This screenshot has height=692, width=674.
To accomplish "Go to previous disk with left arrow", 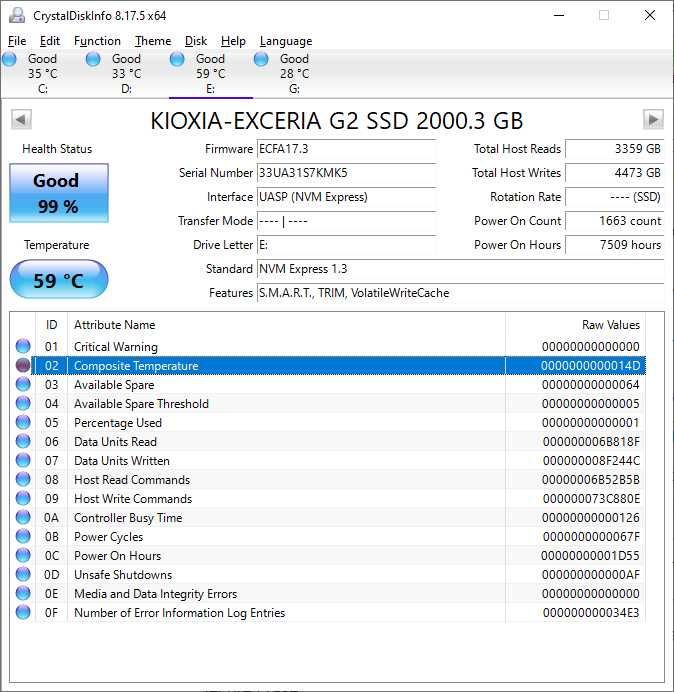I will pos(21,120).
